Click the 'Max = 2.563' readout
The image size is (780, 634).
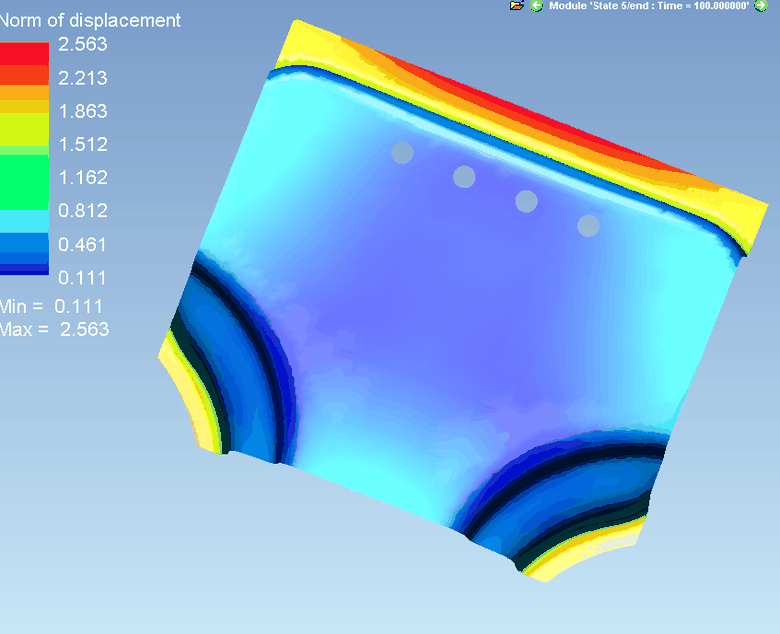tap(54, 329)
